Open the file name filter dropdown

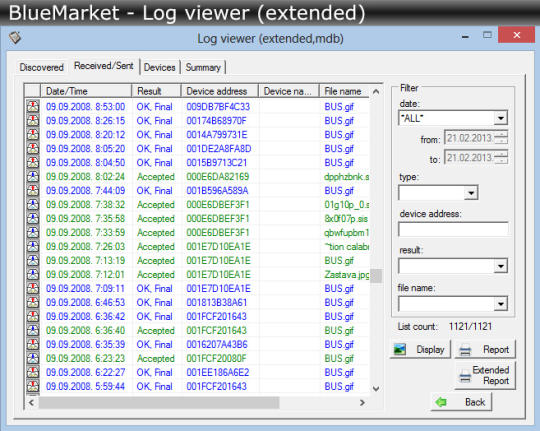501,304
